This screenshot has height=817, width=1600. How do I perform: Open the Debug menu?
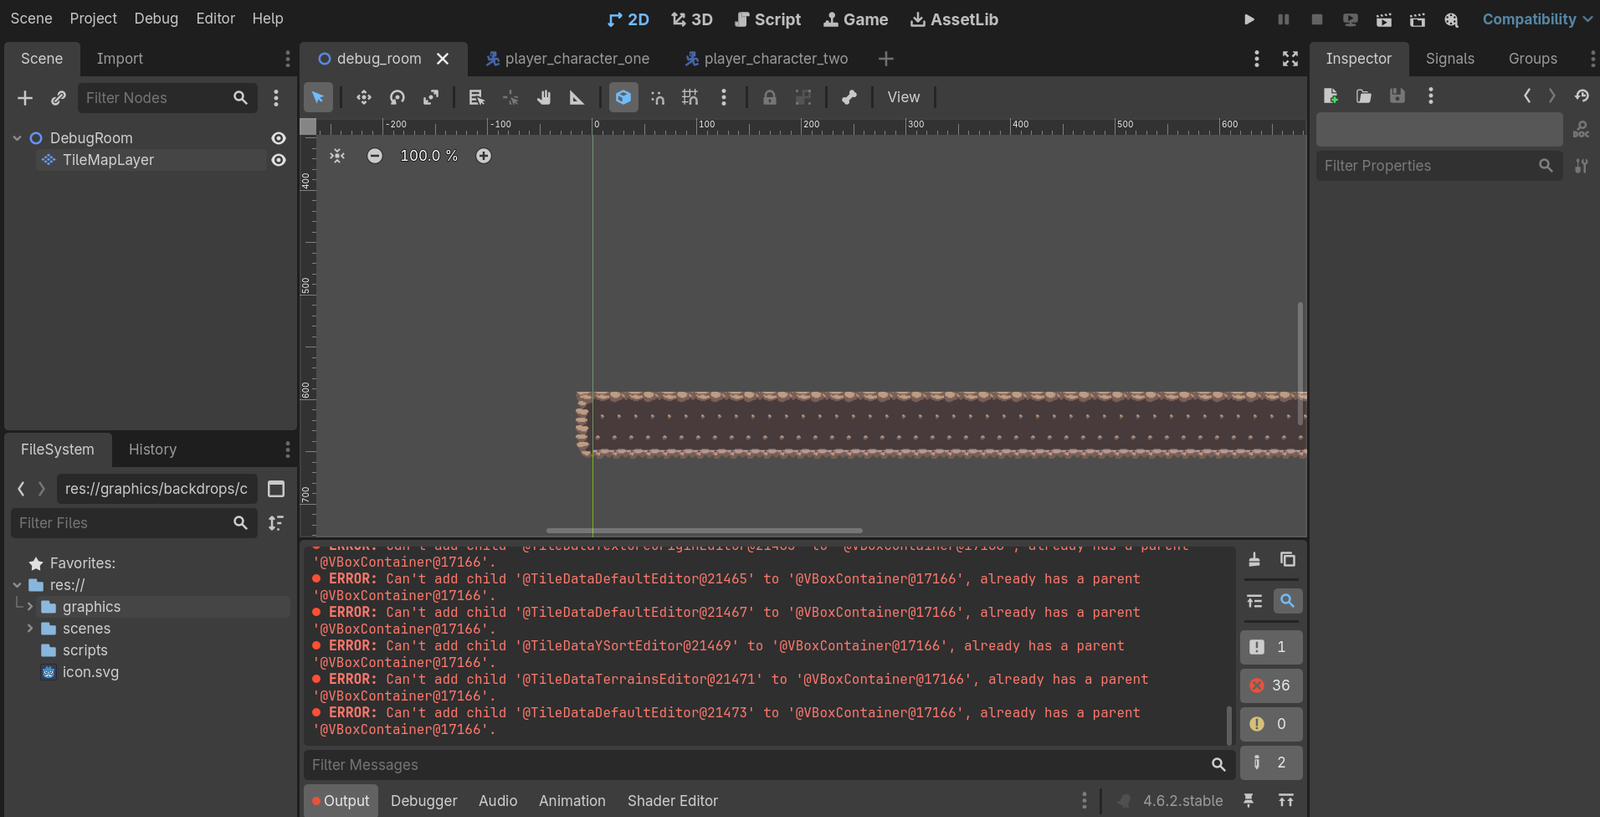[156, 19]
